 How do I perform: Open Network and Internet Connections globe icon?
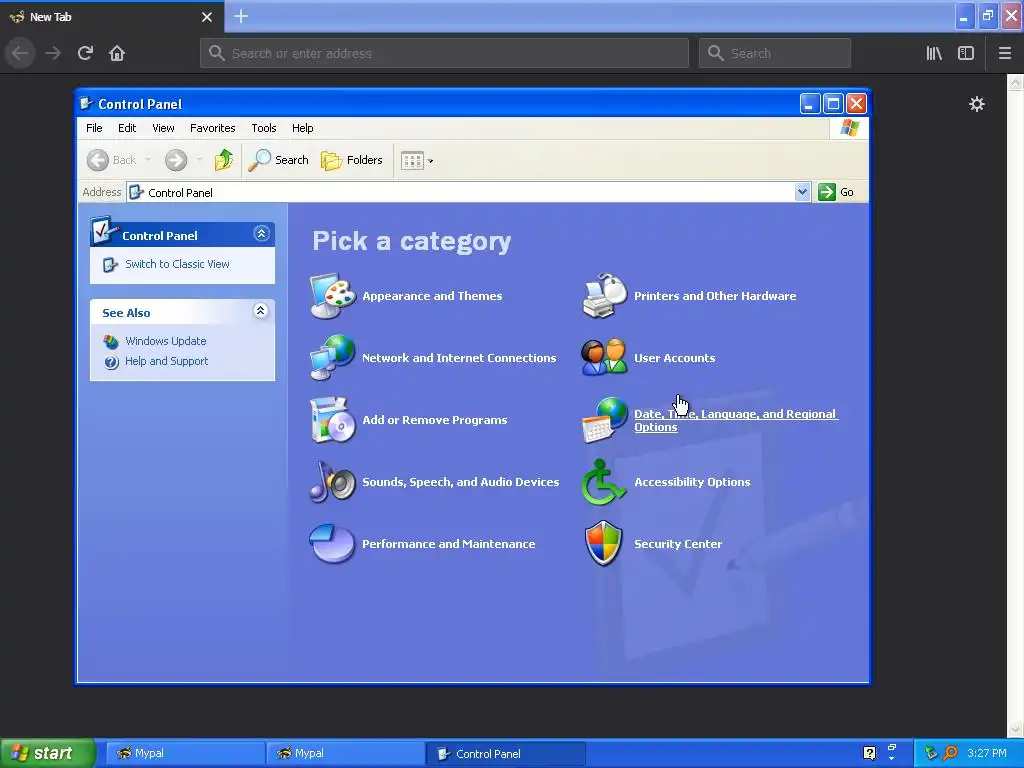click(332, 357)
